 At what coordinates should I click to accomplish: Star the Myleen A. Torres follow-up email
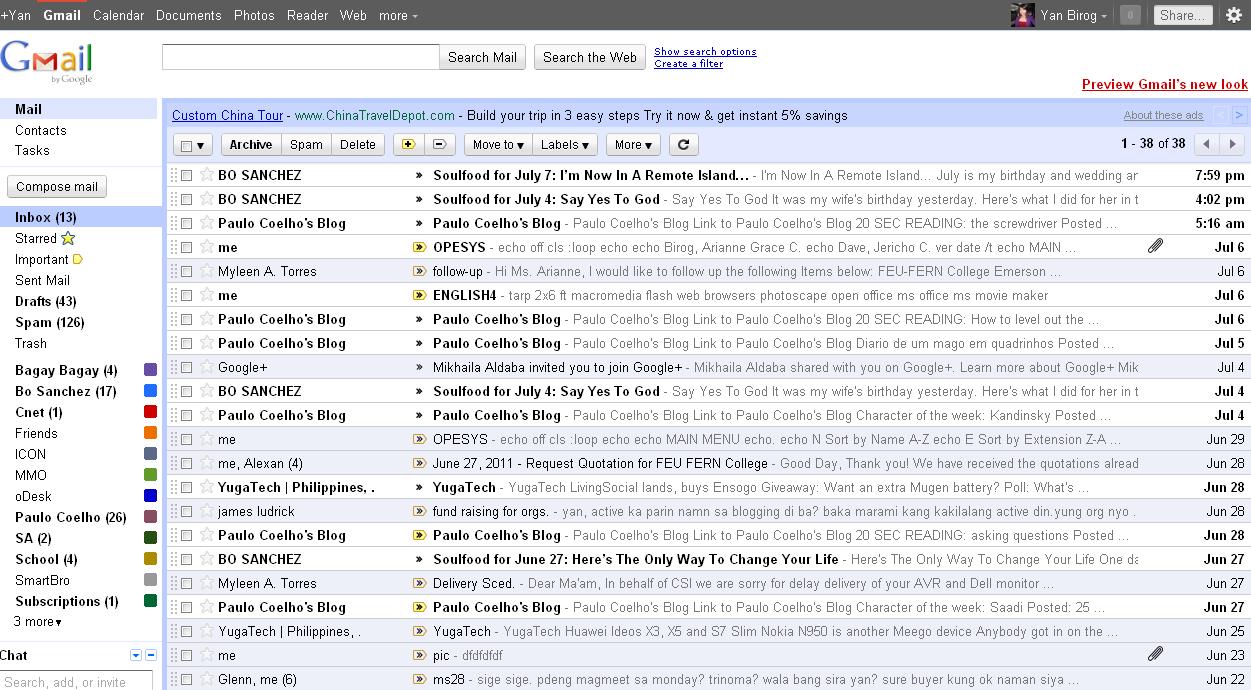pyautogui.click(x=207, y=271)
